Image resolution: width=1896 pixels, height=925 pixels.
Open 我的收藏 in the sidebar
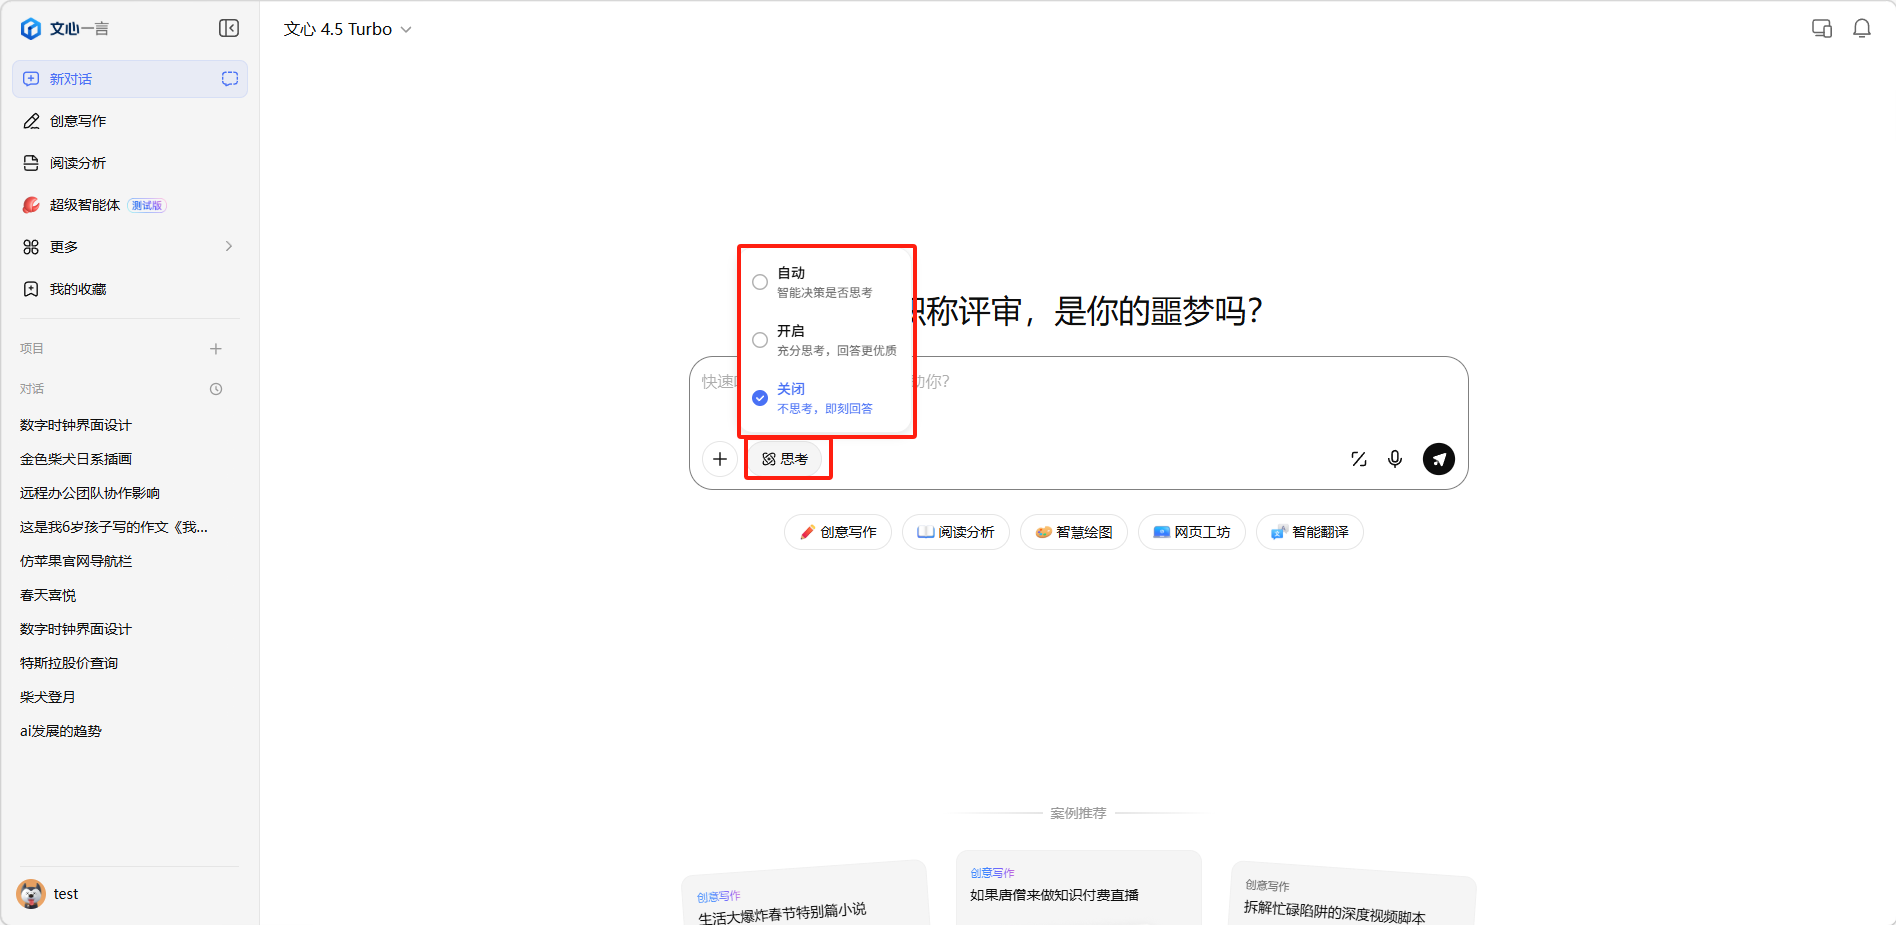(x=78, y=289)
